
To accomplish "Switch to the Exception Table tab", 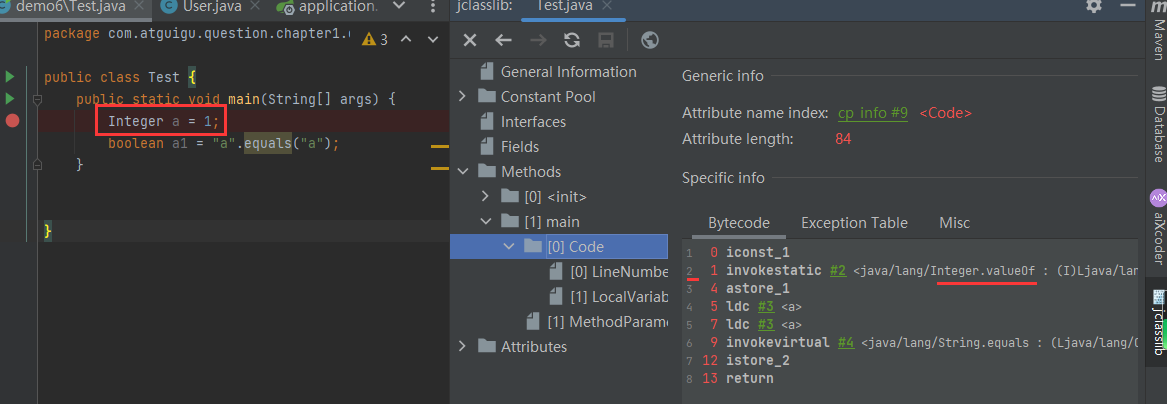I will click(854, 223).
